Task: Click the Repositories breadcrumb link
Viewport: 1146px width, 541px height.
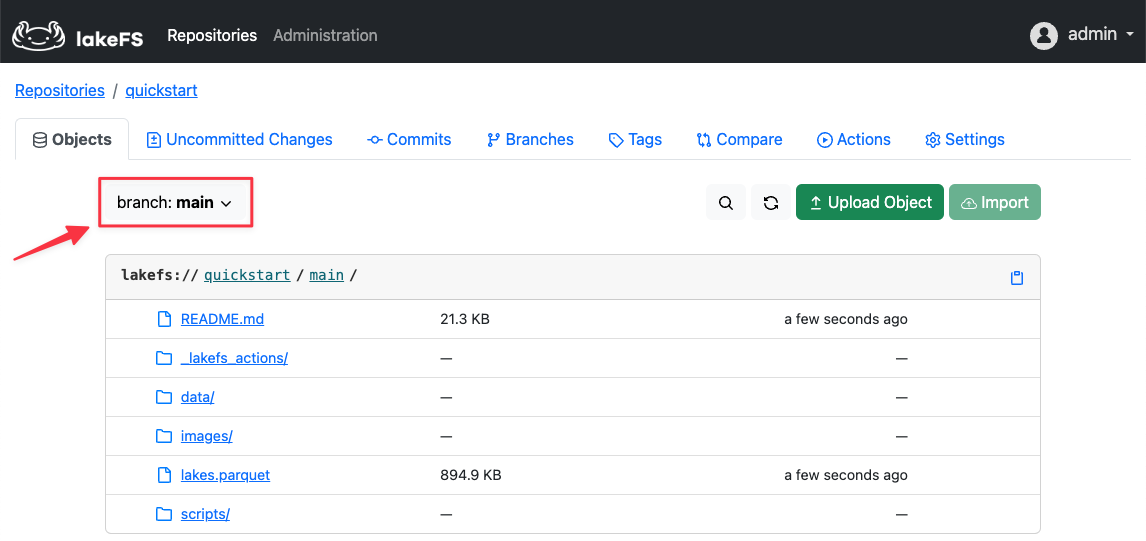Action: (60, 90)
